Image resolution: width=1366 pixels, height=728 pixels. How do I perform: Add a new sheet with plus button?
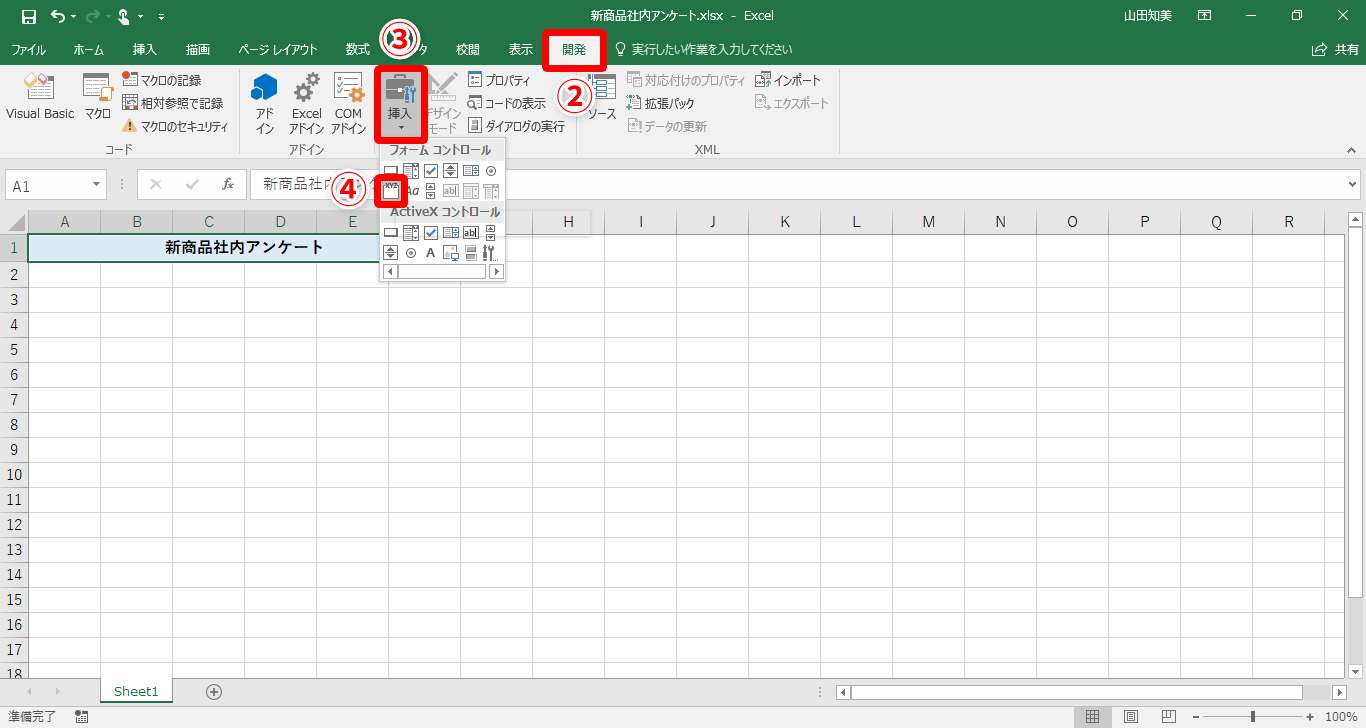[x=213, y=691]
